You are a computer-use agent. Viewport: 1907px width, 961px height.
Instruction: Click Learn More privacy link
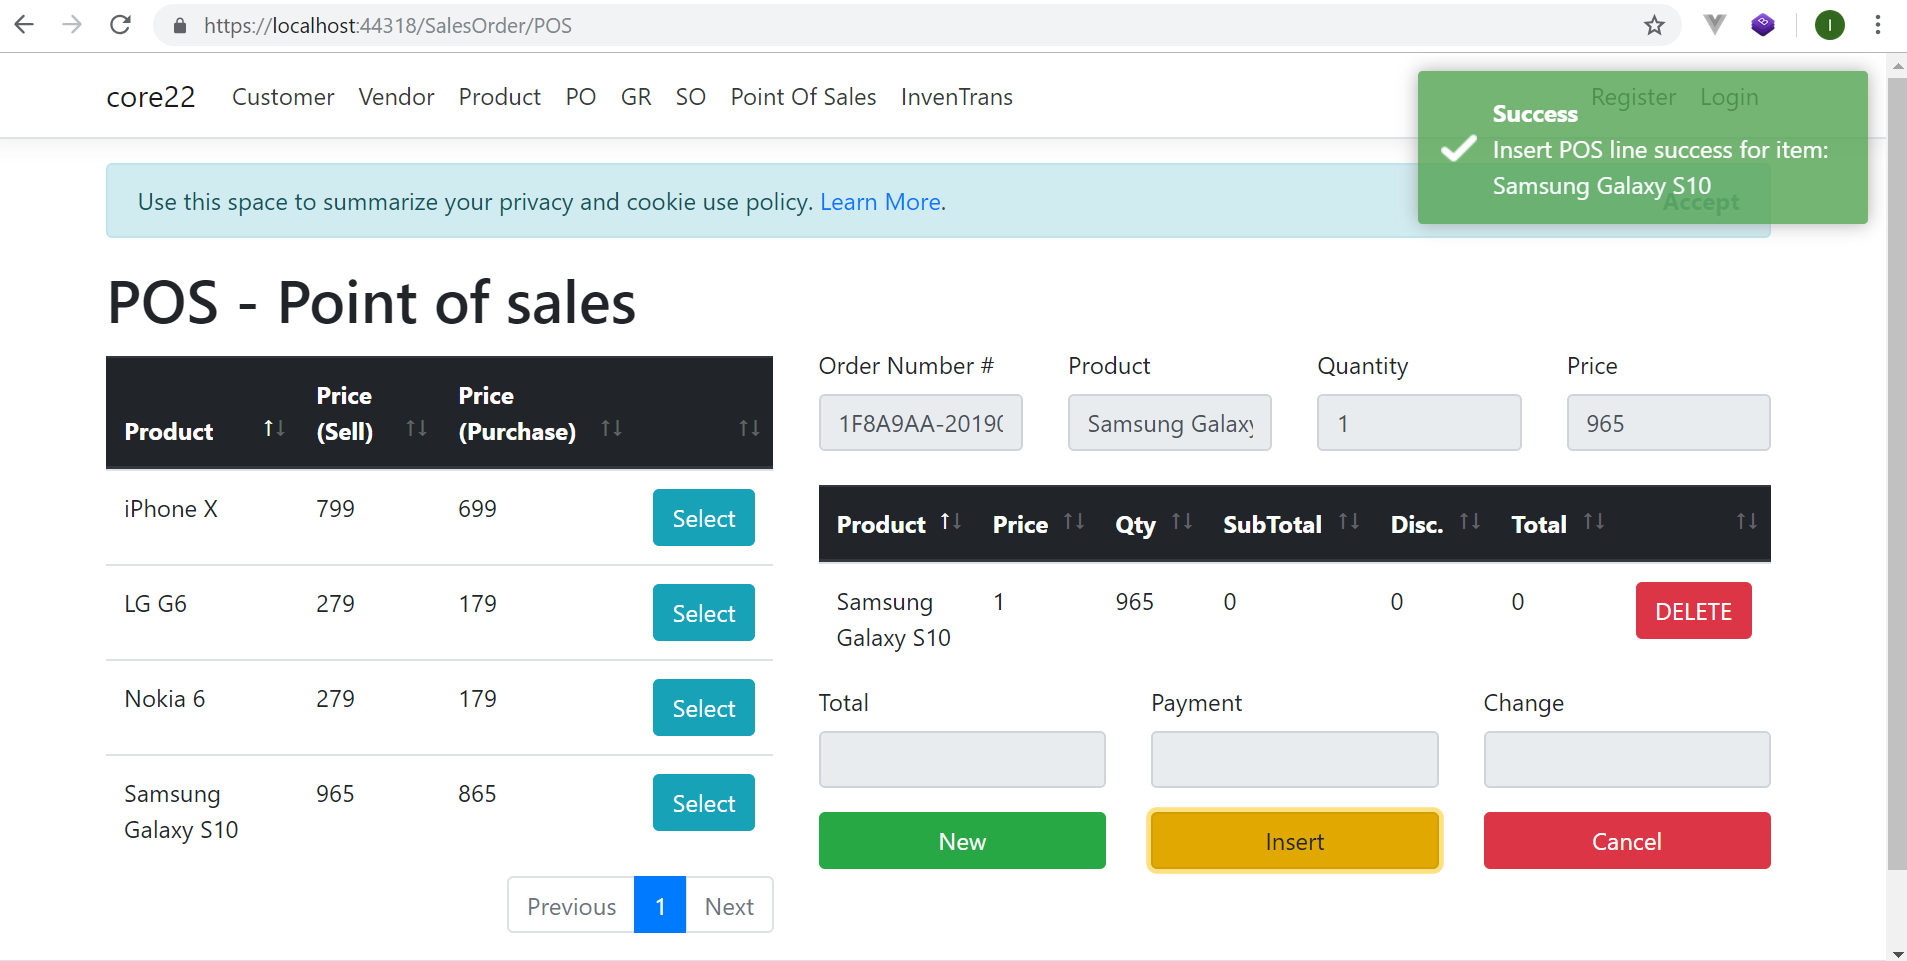[880, 202]
